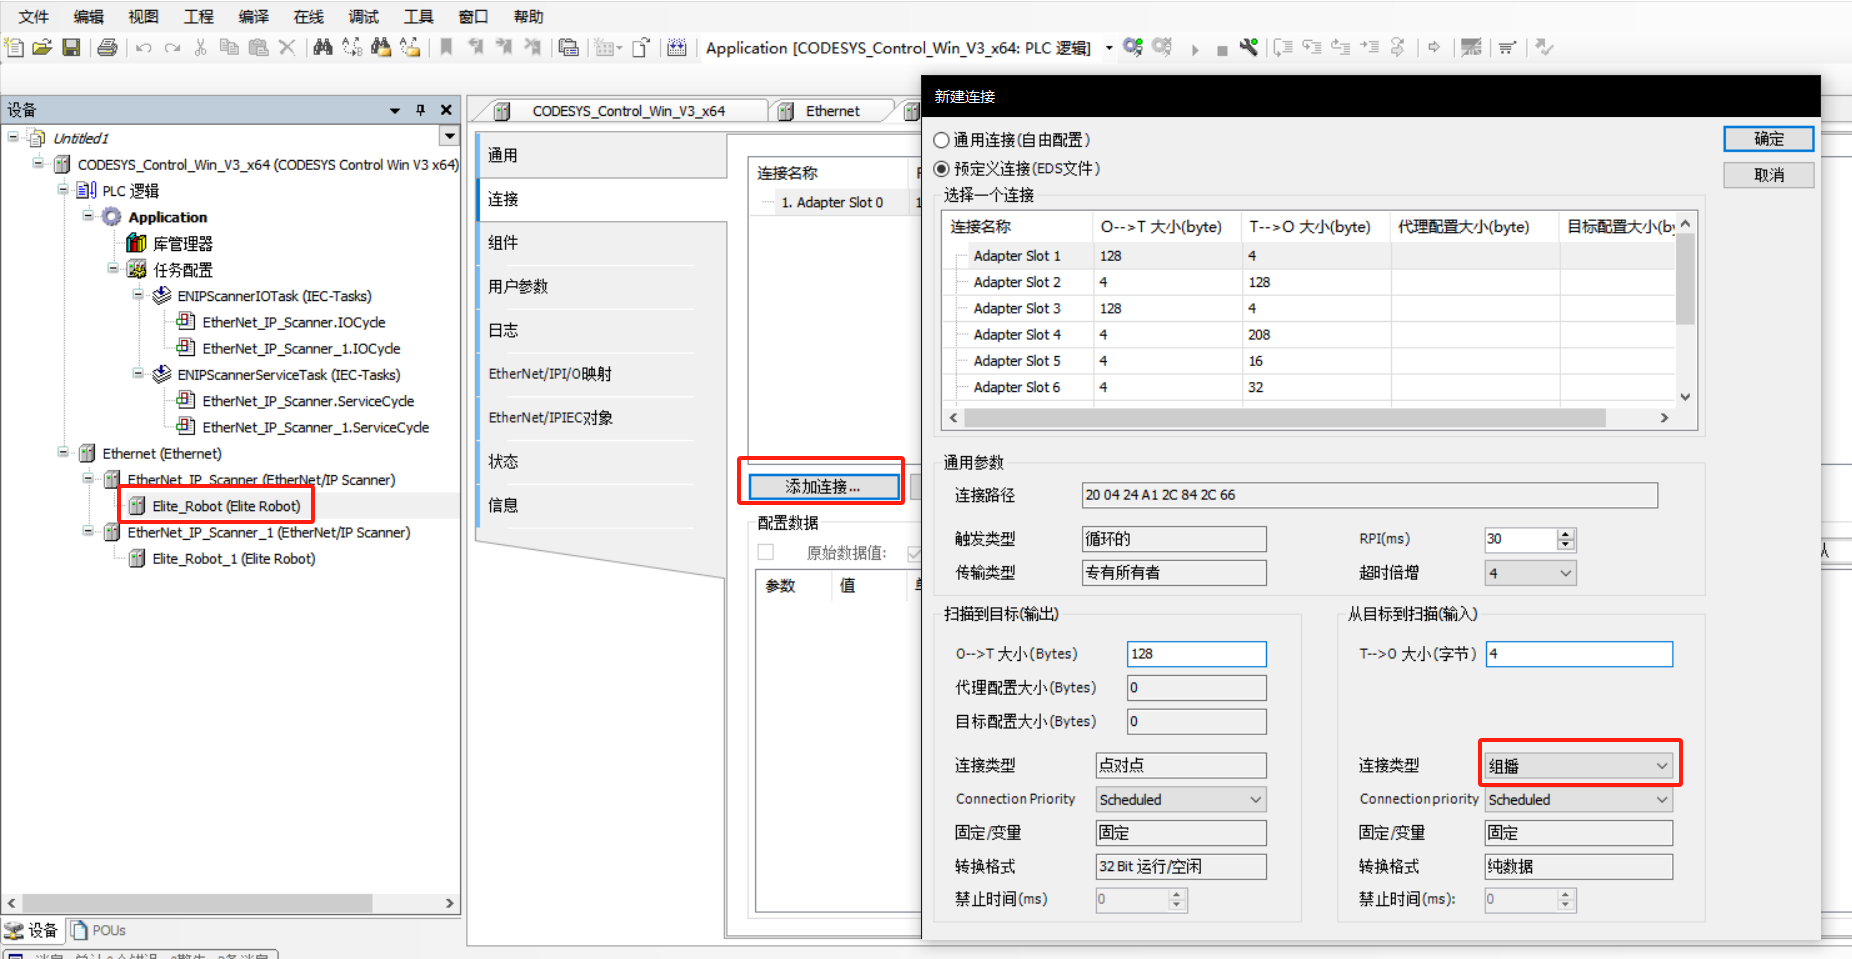Switch to the Ethernet editor tab
Screen dimensions: 1852x959
[x=832, y=111]
